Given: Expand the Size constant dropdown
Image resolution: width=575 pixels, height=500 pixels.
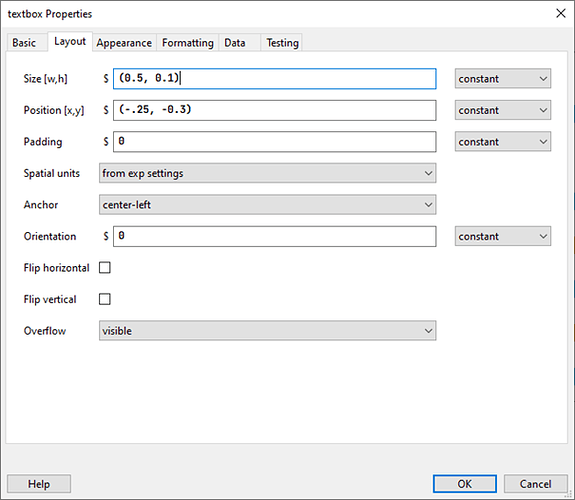Looking at the screenshot, I should click(x=503, y=79).
